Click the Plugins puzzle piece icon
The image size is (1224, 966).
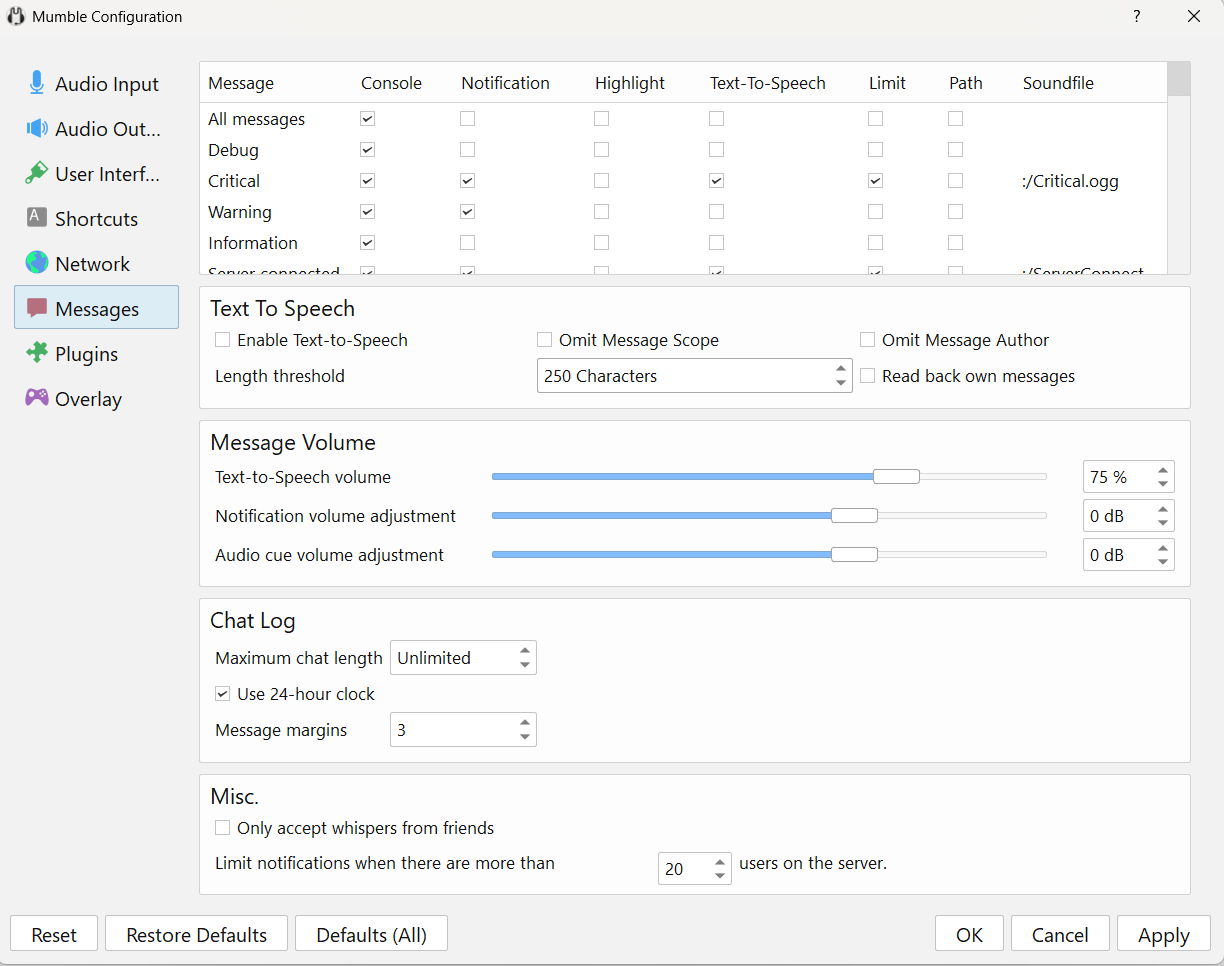pos(37,353)
